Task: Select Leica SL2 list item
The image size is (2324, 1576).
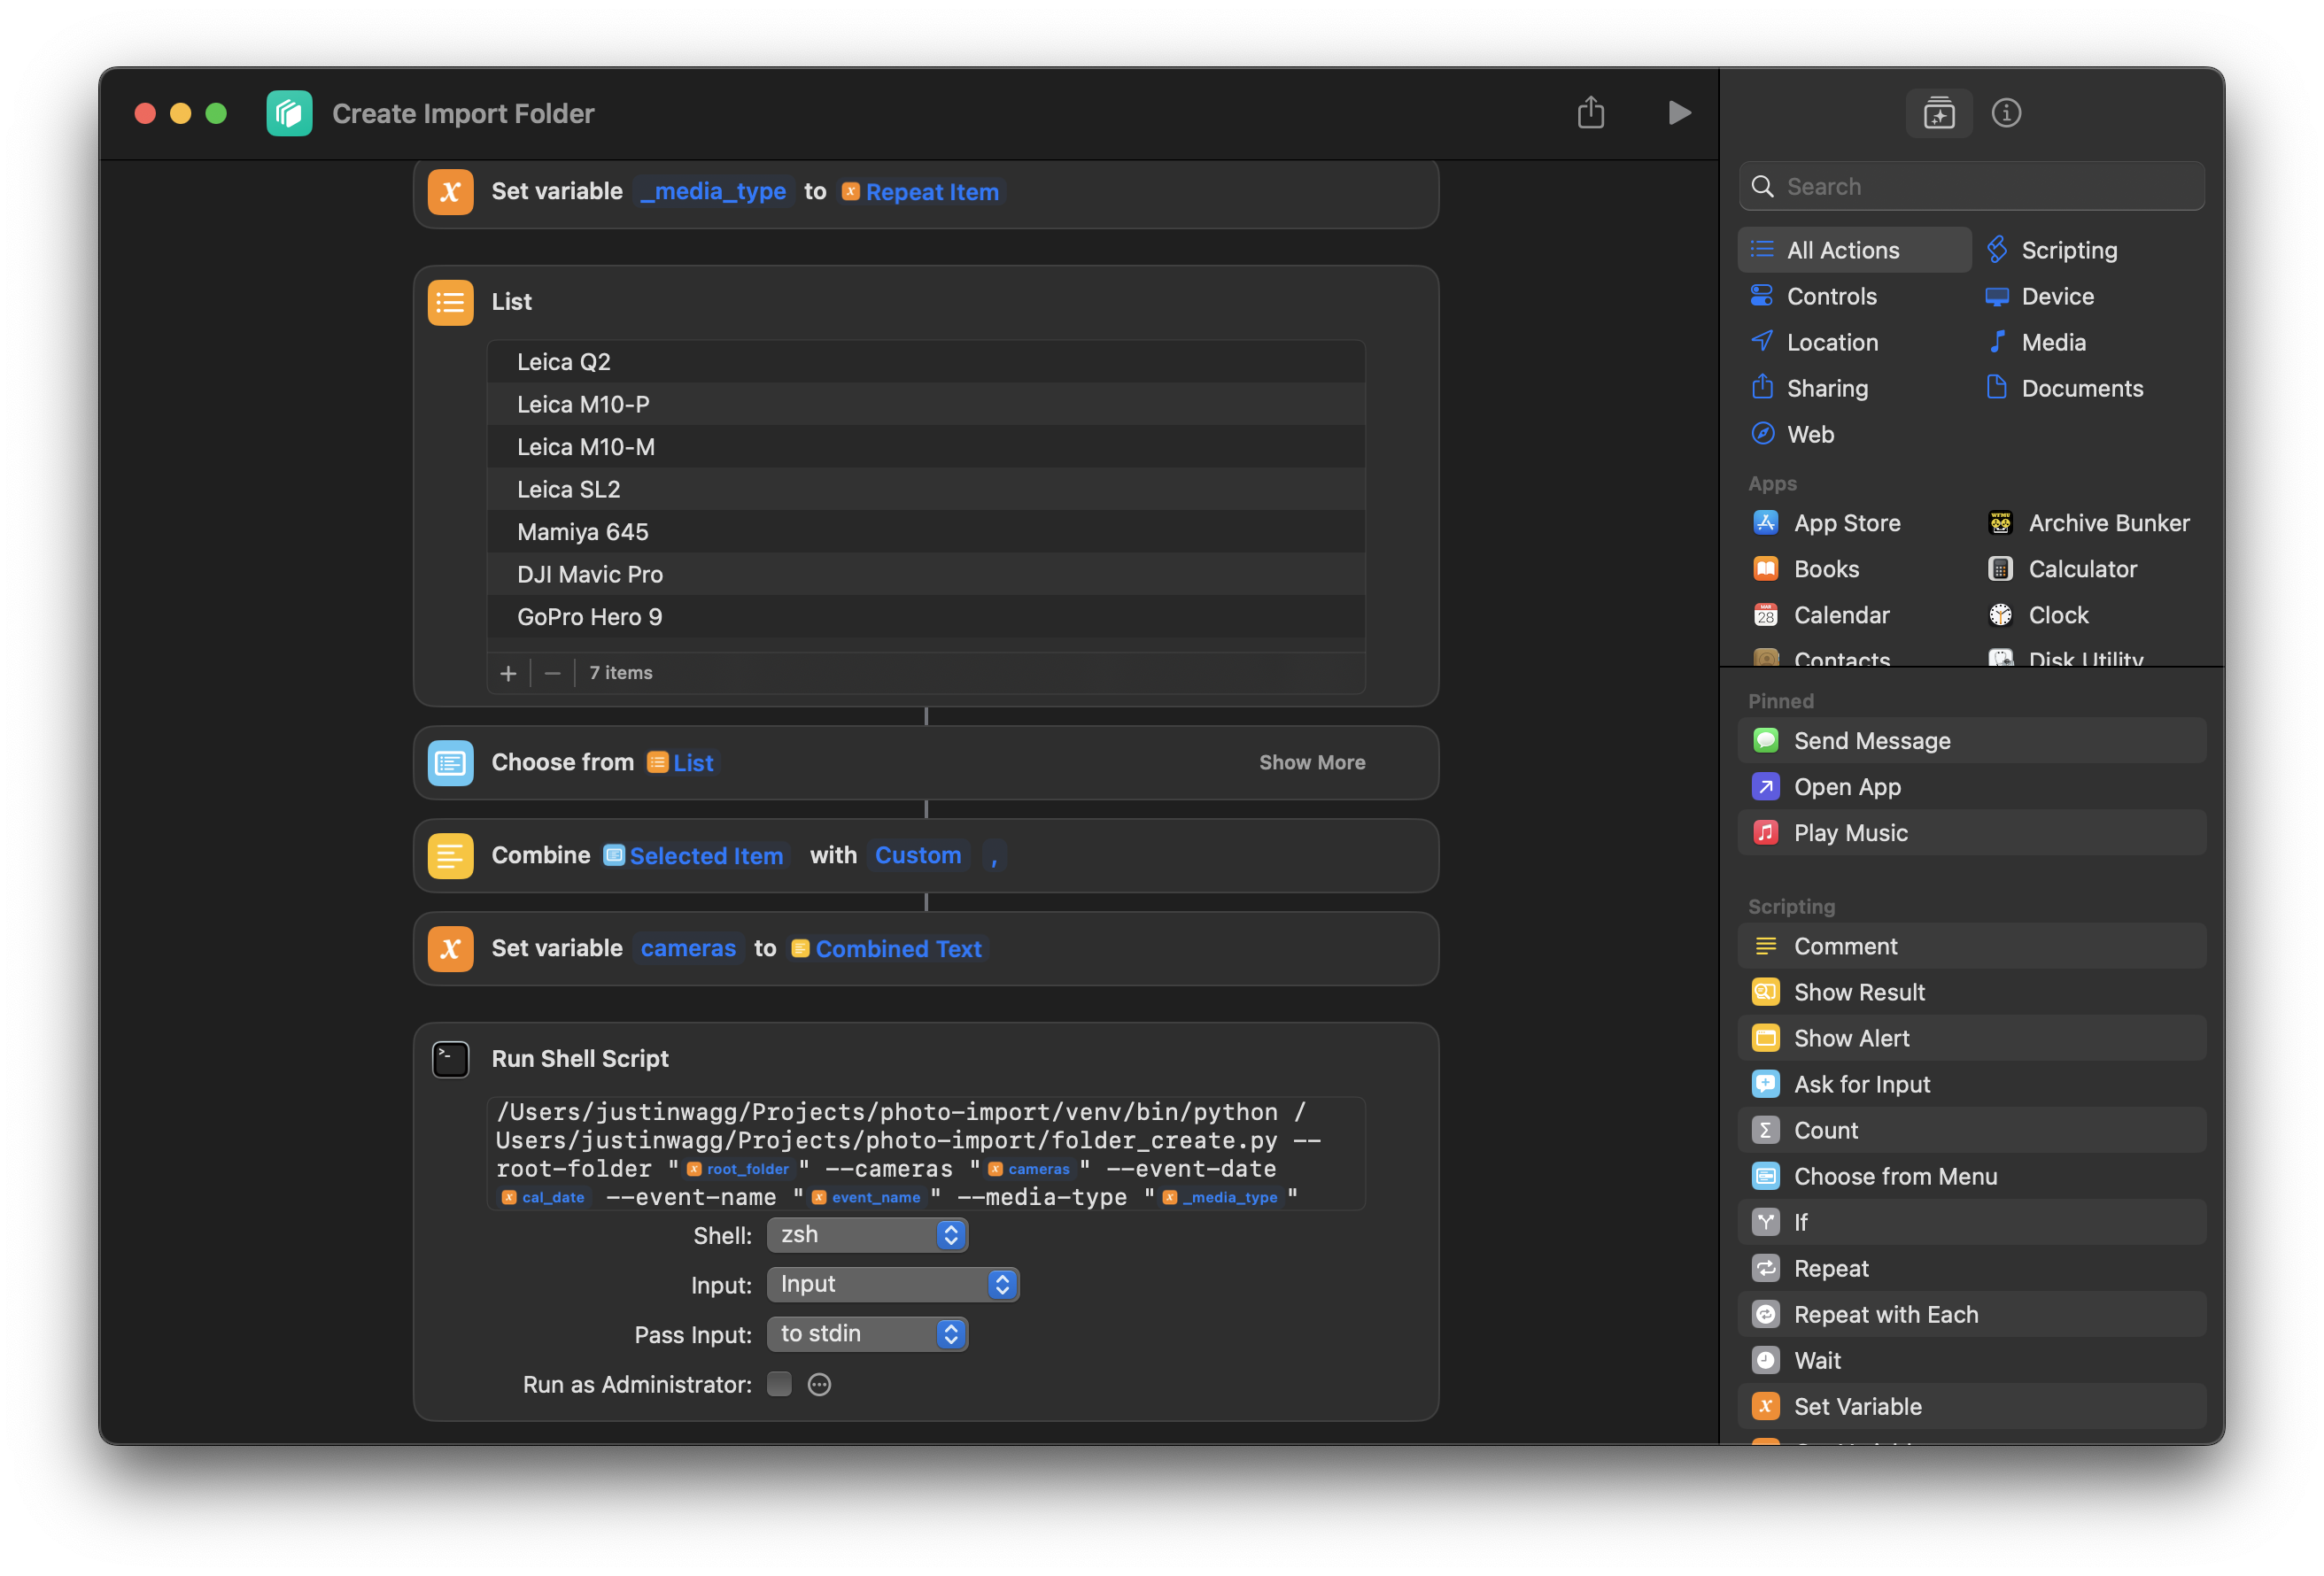Action: coord(568,490)
